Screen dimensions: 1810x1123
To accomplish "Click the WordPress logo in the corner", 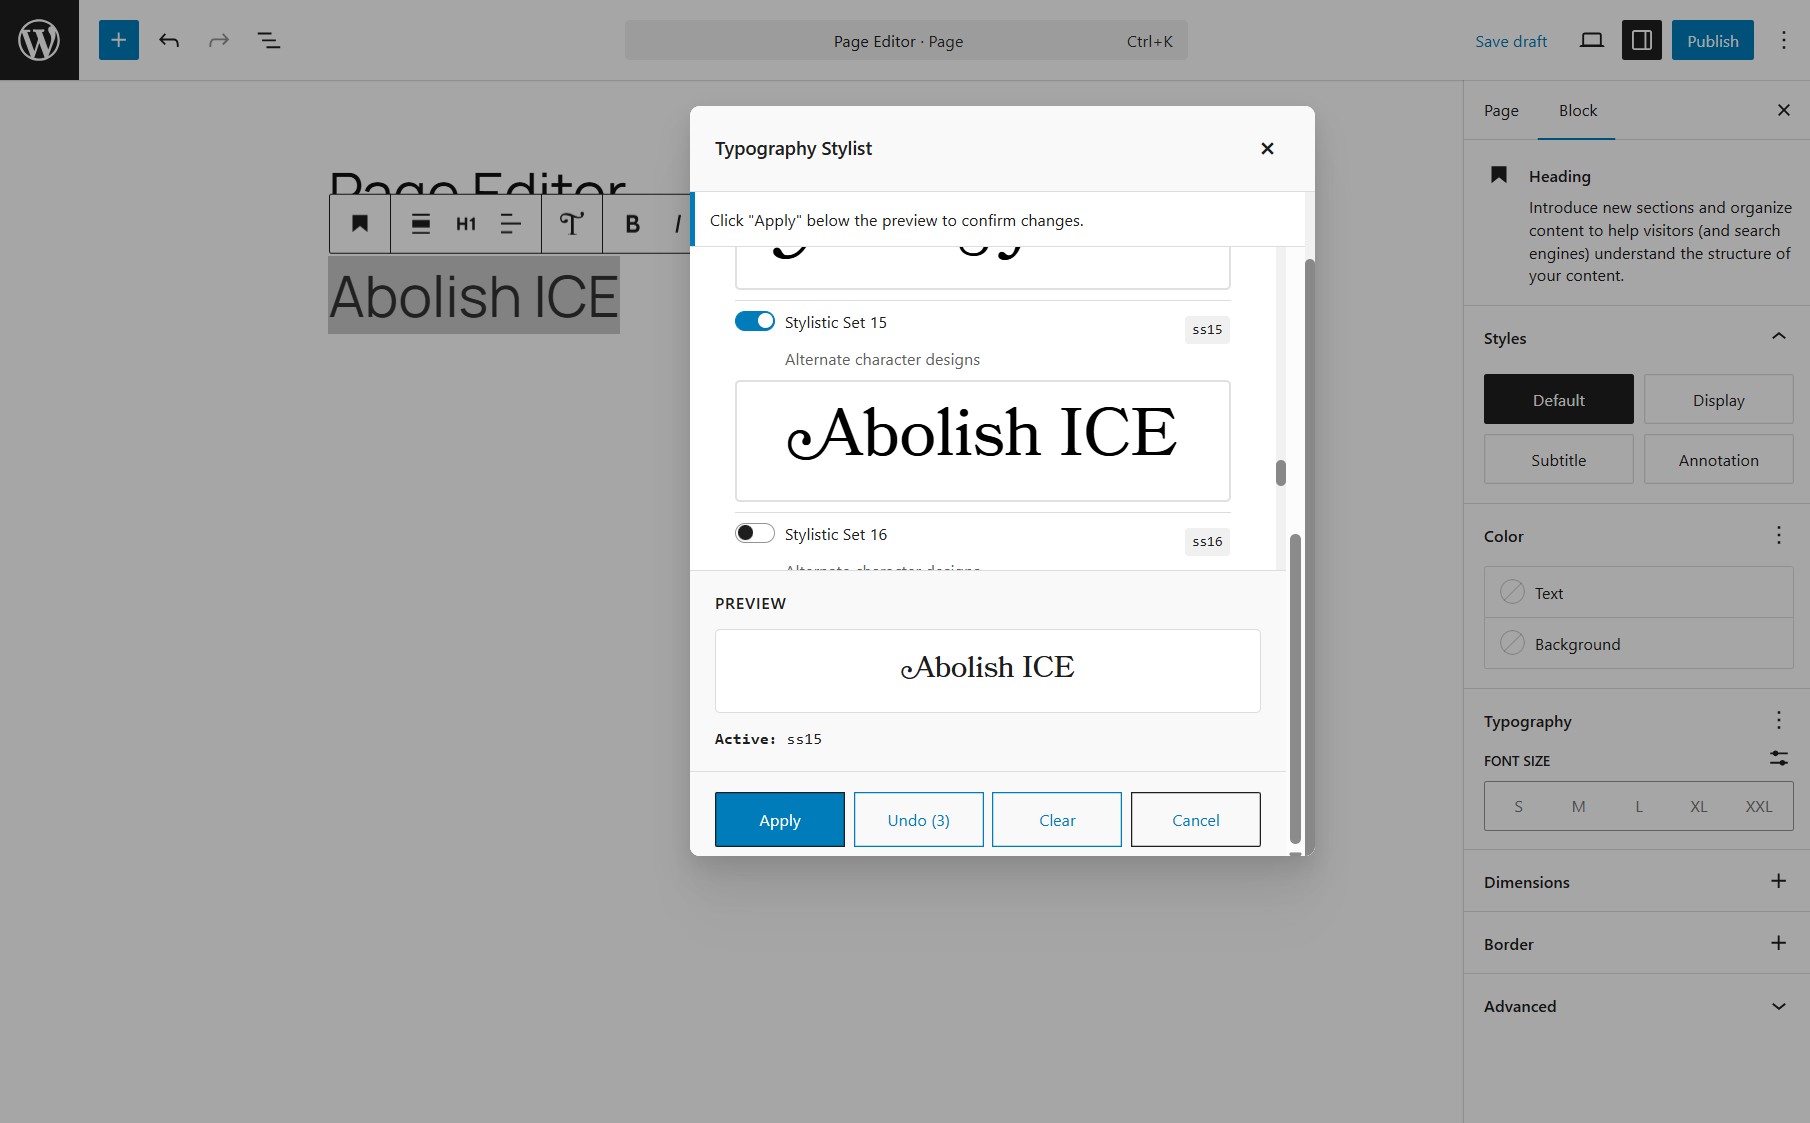I will [x=39, y=39].
